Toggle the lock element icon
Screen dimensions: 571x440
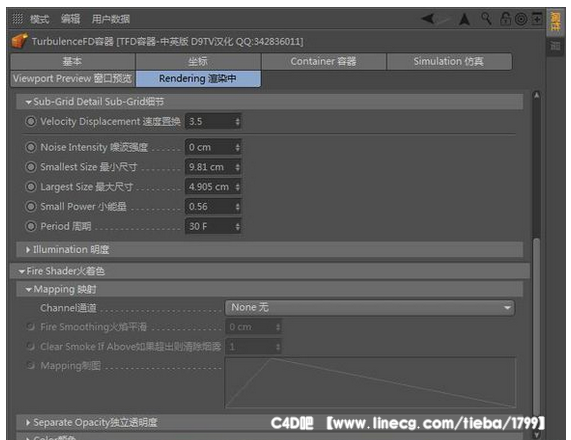(x=505, y=18)
